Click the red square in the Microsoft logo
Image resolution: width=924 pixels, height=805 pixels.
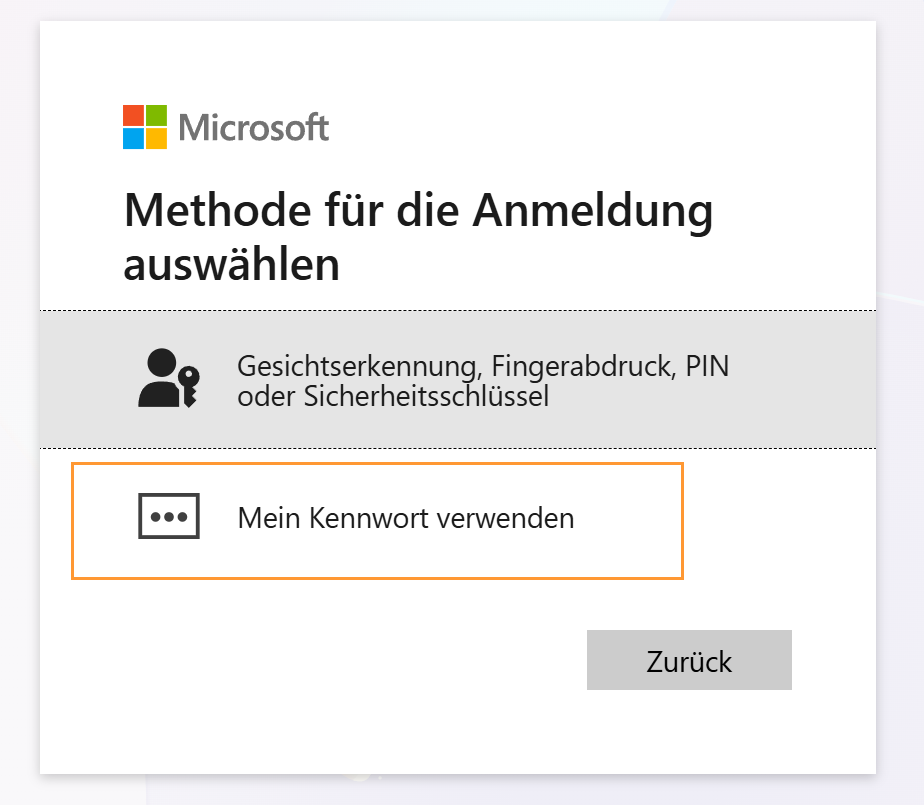point(131,114)
